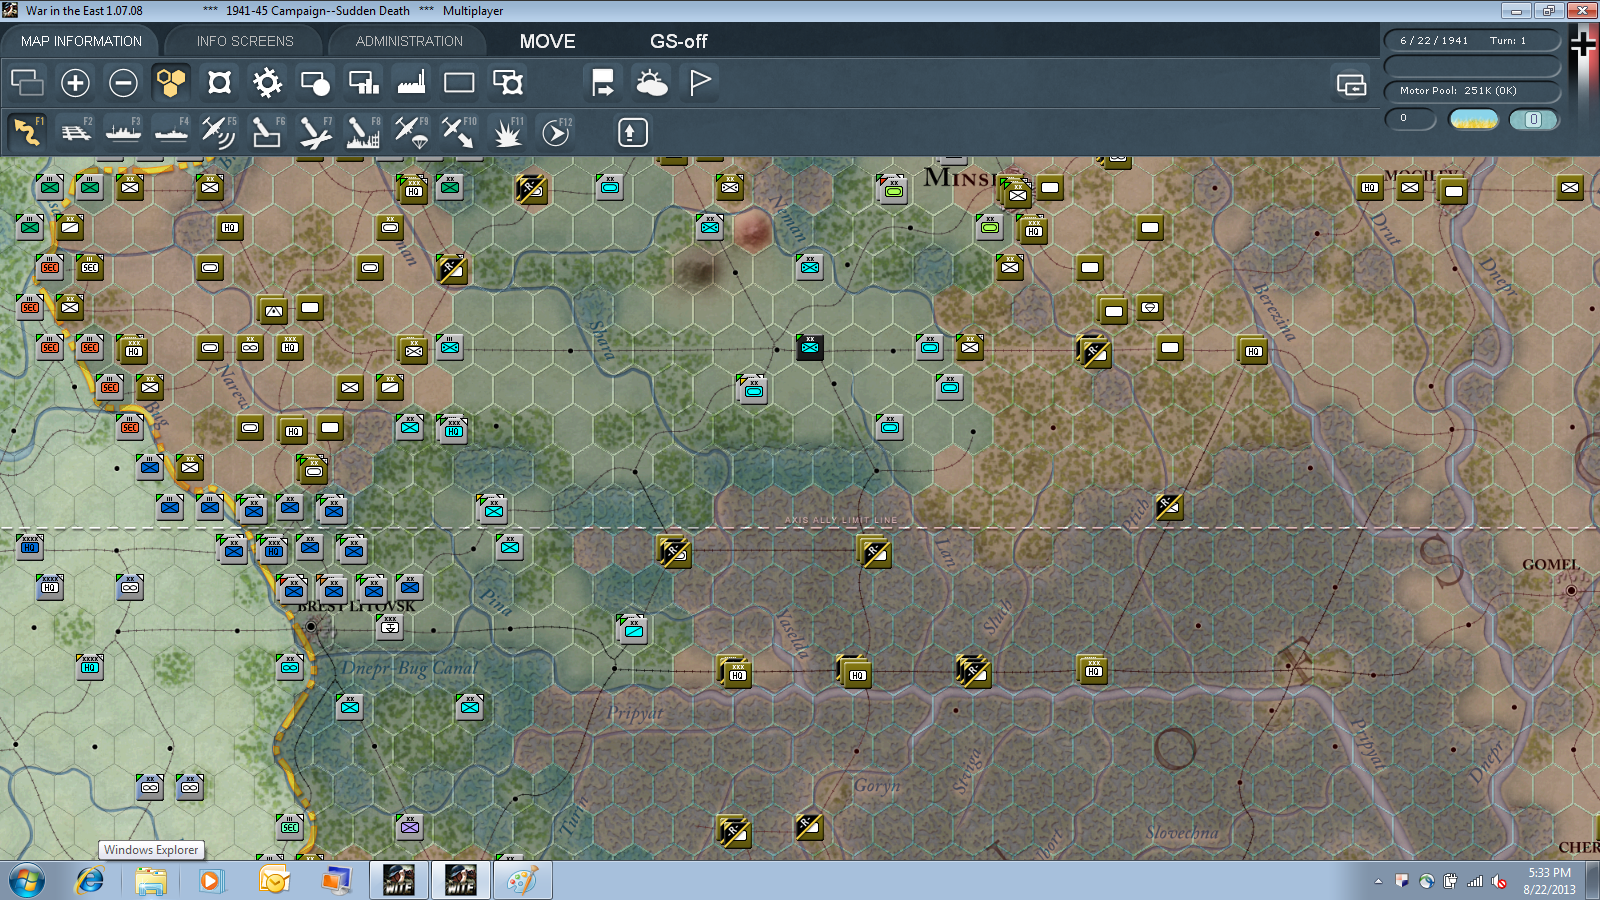Launch Internet Explorer from taskbar

[x=89, y=880]
